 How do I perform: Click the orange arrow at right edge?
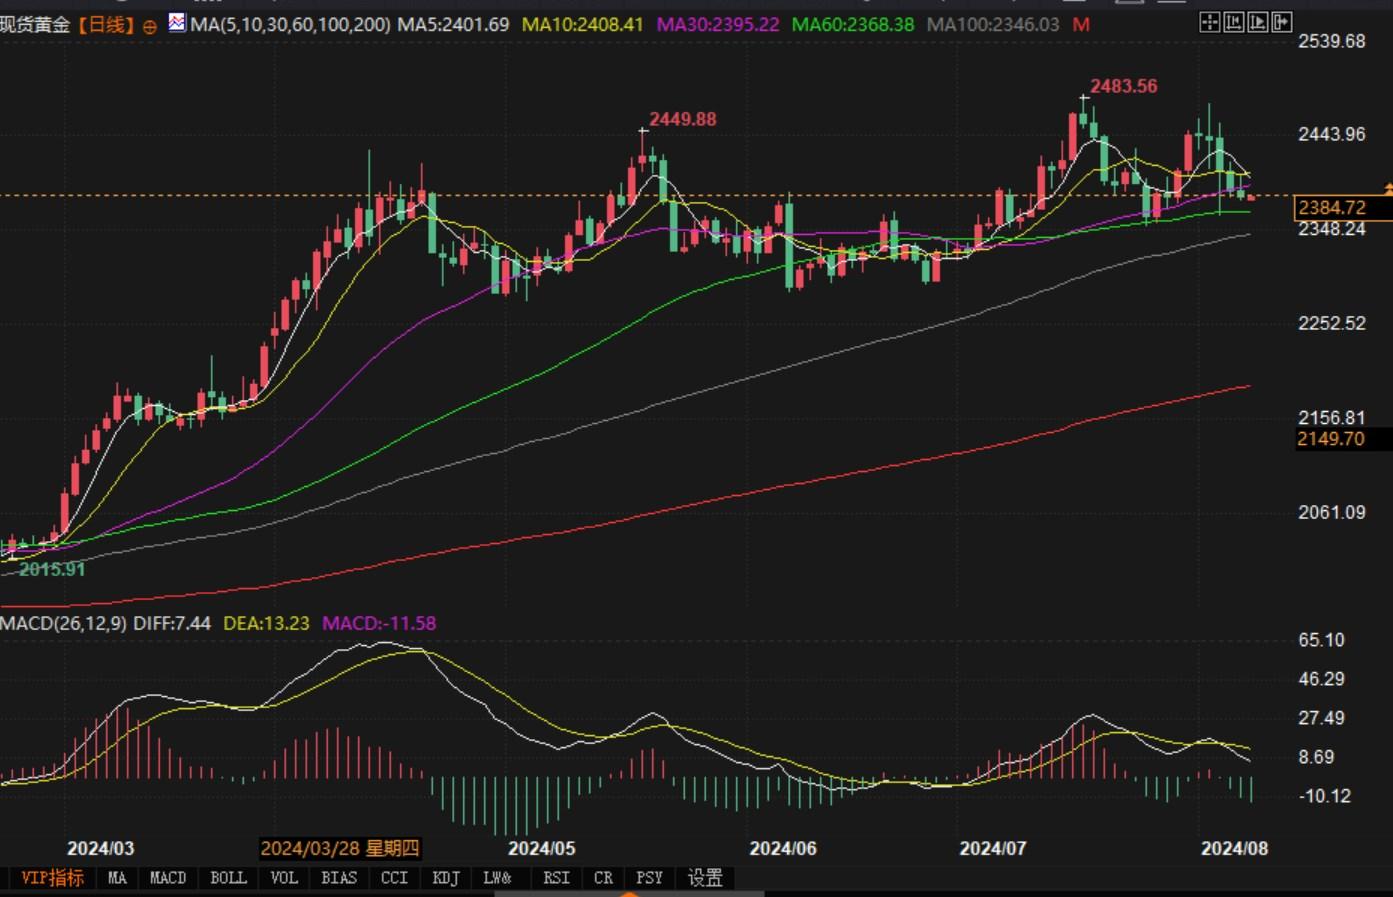click(x=1387, y=188)
